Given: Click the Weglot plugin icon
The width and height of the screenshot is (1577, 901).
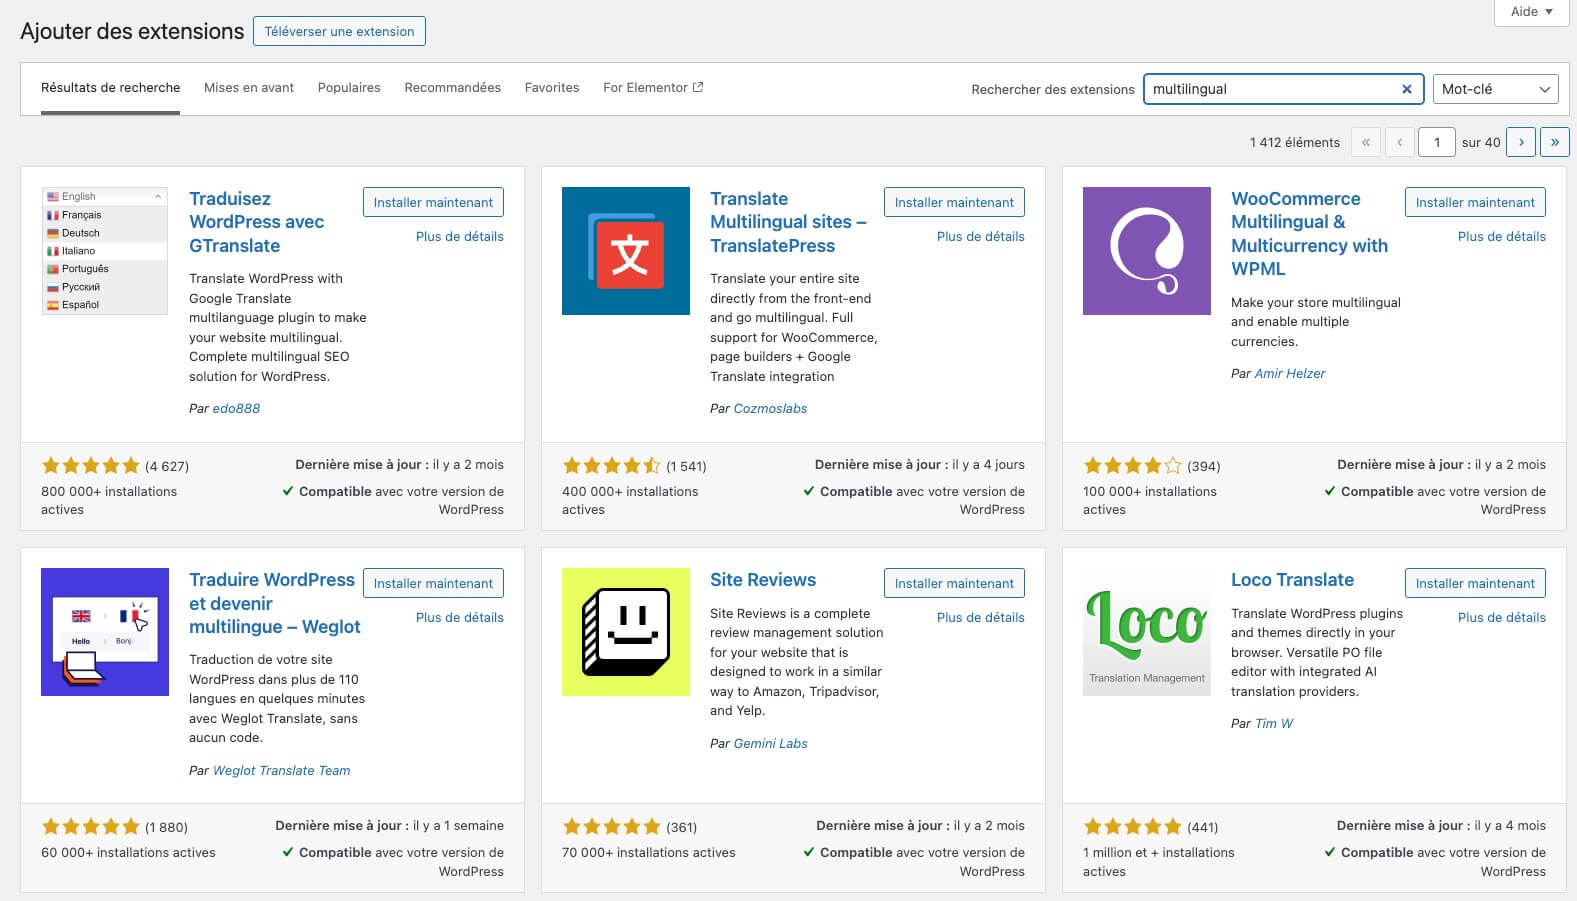Looking at the screenshot, I should 105,632.
